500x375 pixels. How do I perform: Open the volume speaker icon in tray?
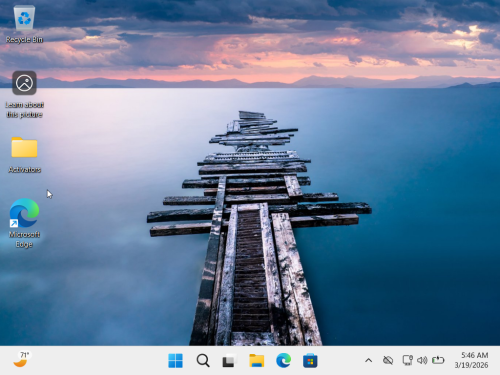422,360
